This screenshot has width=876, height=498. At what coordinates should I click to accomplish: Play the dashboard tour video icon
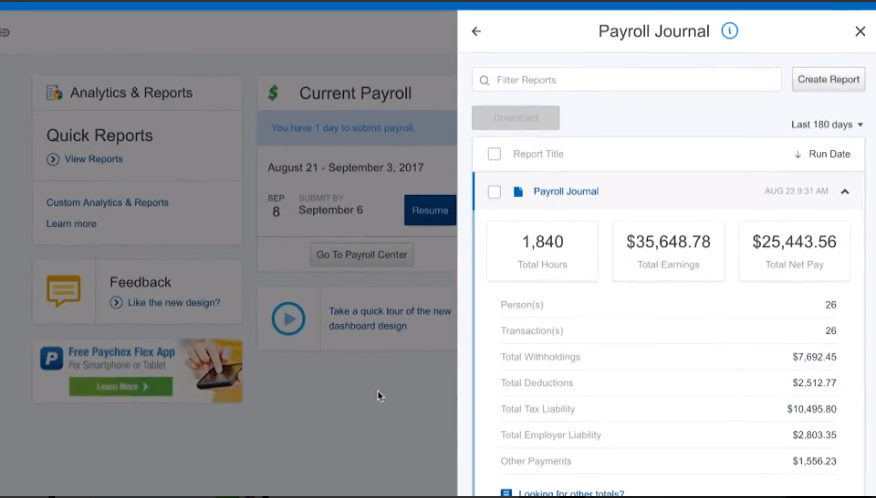288,318
